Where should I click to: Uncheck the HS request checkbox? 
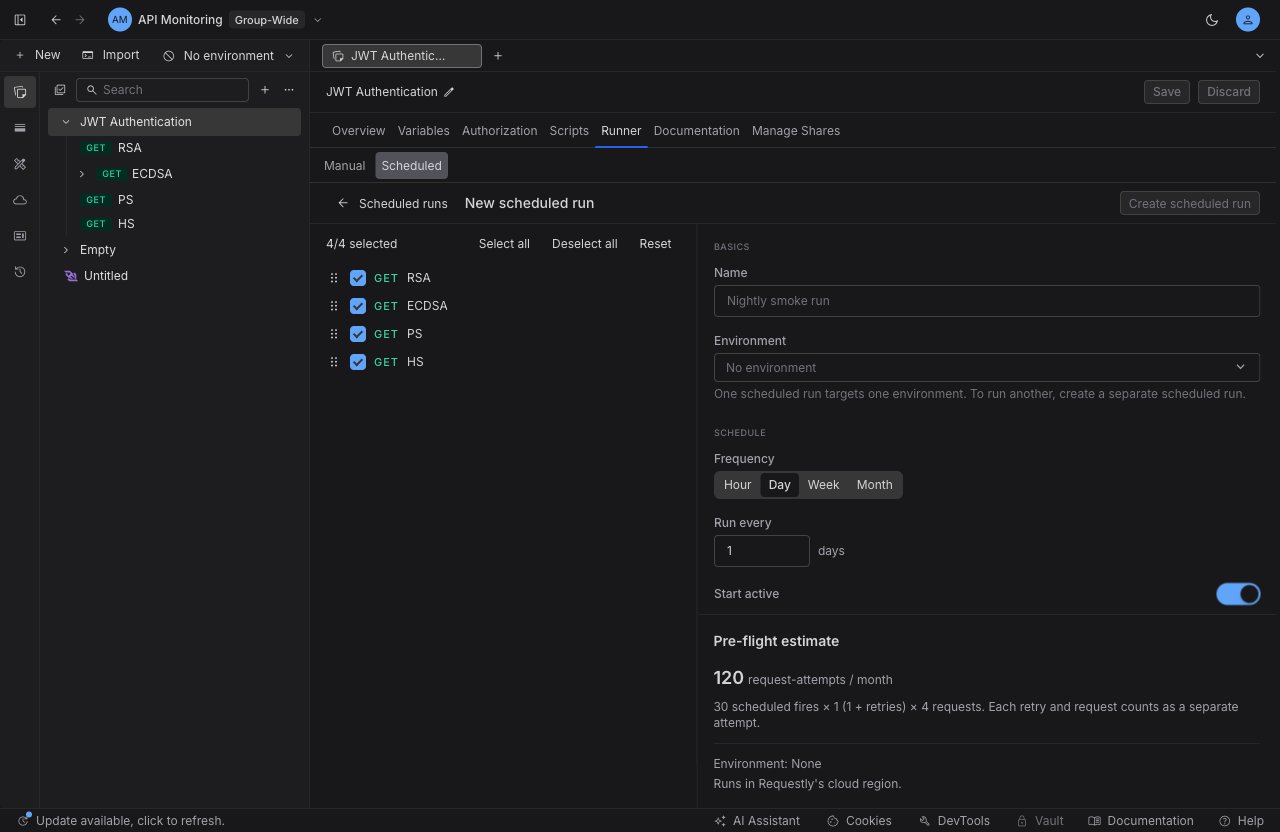358,362
